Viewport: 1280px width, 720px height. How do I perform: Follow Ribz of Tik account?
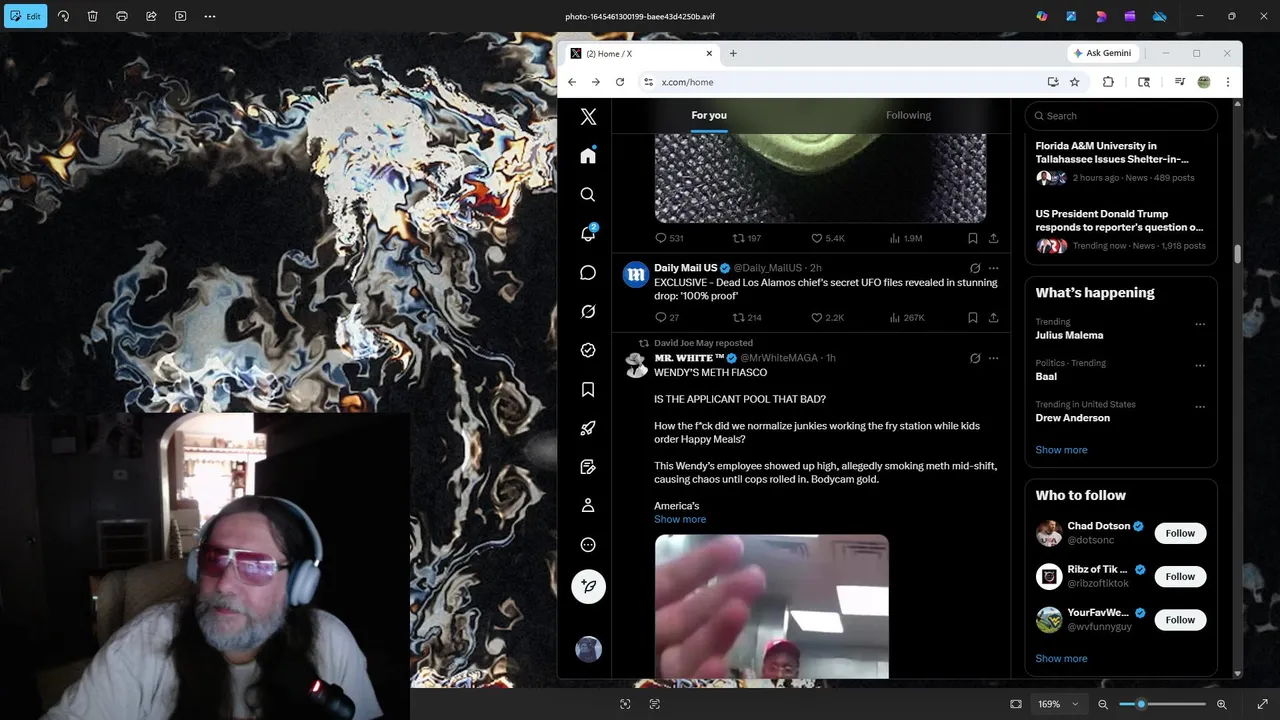(x=1180, y=576)
